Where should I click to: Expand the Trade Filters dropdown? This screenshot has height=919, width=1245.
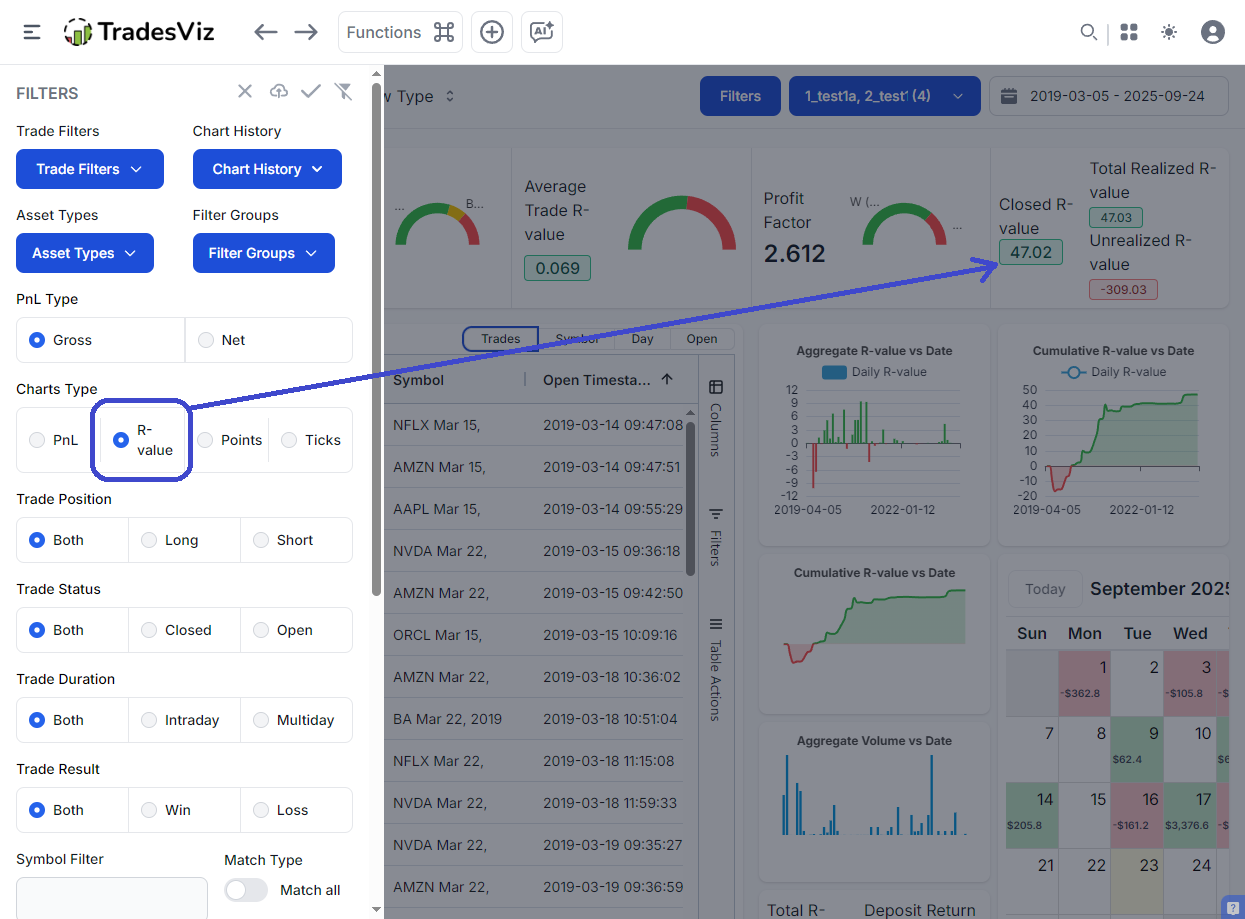[90, 169]
